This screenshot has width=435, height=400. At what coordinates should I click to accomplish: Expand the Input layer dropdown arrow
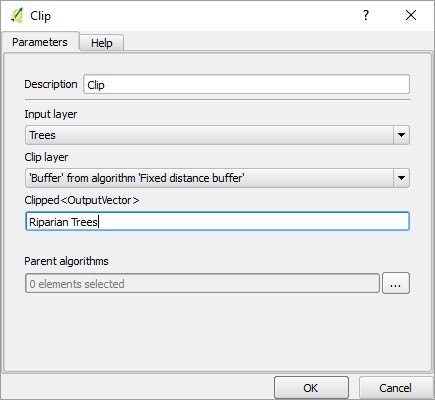401,135
